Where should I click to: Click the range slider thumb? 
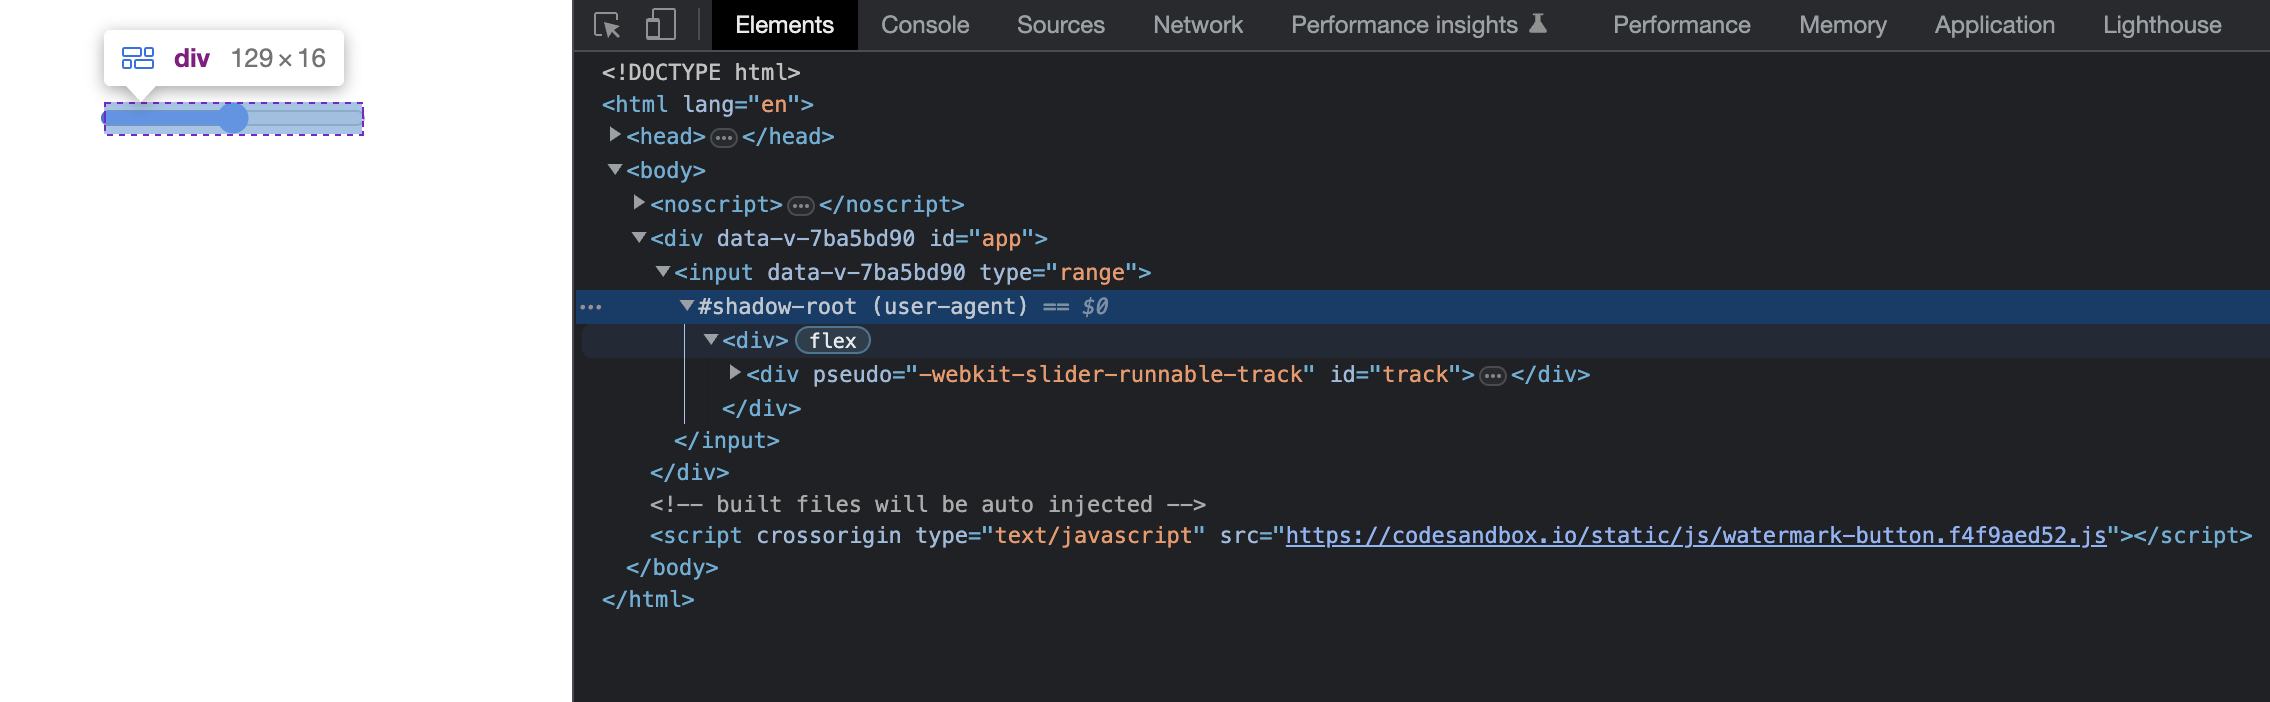click(233, 118)
